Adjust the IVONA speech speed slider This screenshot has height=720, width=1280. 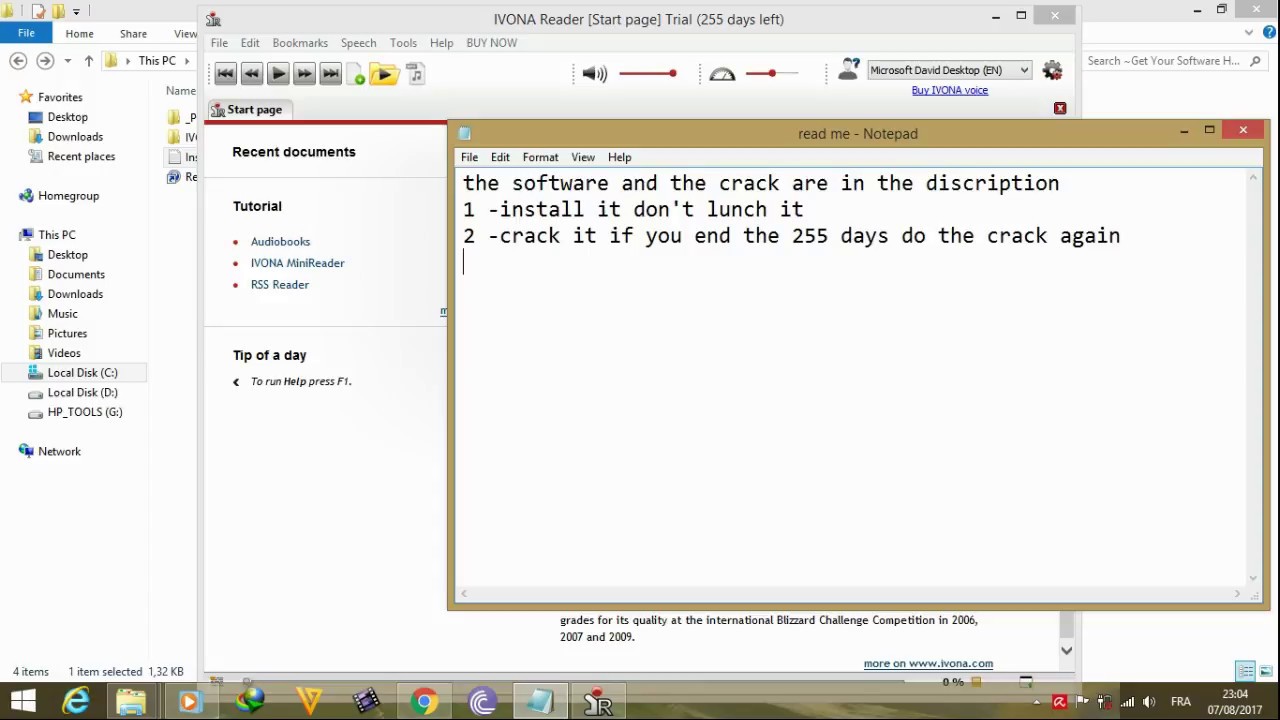pos(771,73)
